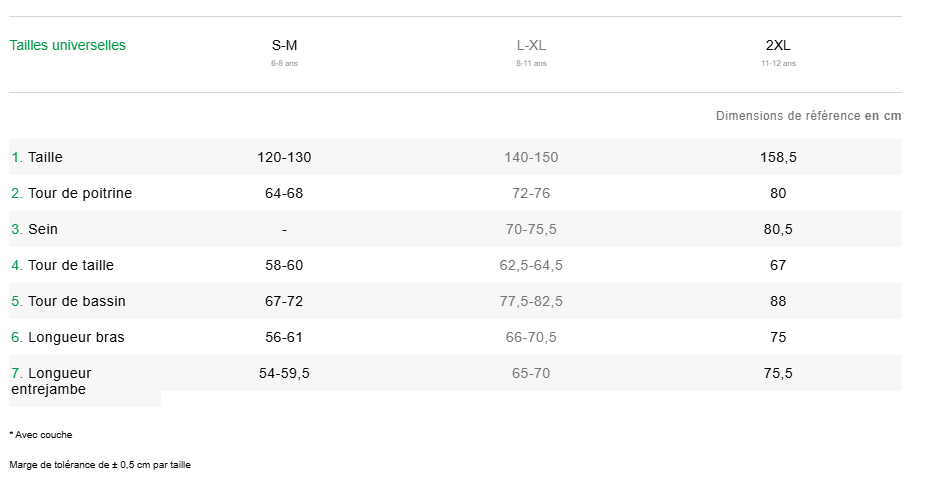Click the 158,5 height value for 2XL

tap(778, 157)
